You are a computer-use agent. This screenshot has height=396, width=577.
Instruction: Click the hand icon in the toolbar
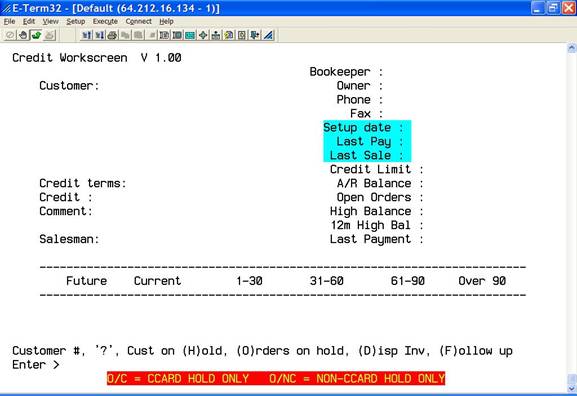(24, 35)
